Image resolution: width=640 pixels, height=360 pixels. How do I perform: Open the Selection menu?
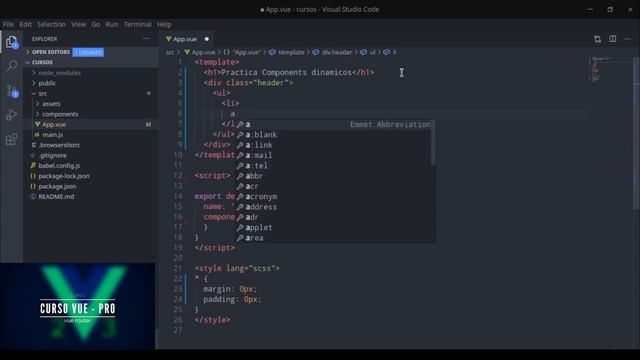click(x=51, y=24)
